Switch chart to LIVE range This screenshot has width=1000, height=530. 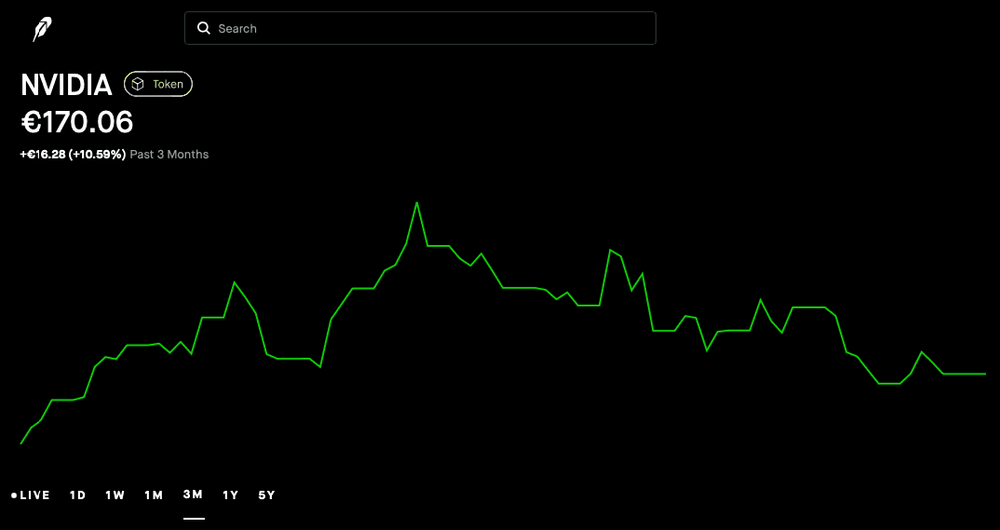coord(31,495)
